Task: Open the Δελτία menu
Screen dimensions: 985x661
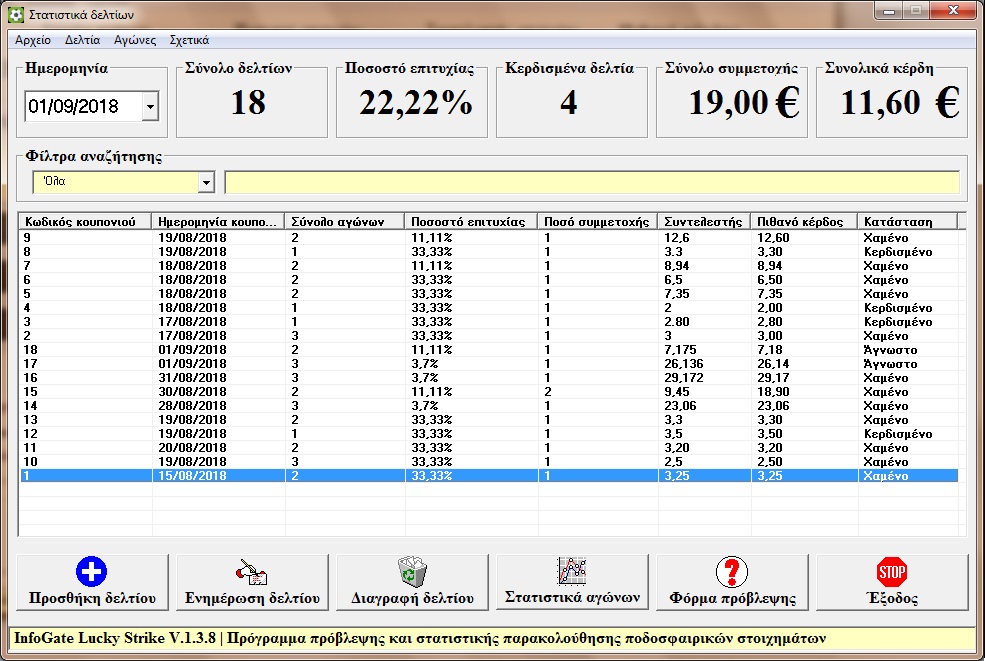Action: tap(82, 41)
